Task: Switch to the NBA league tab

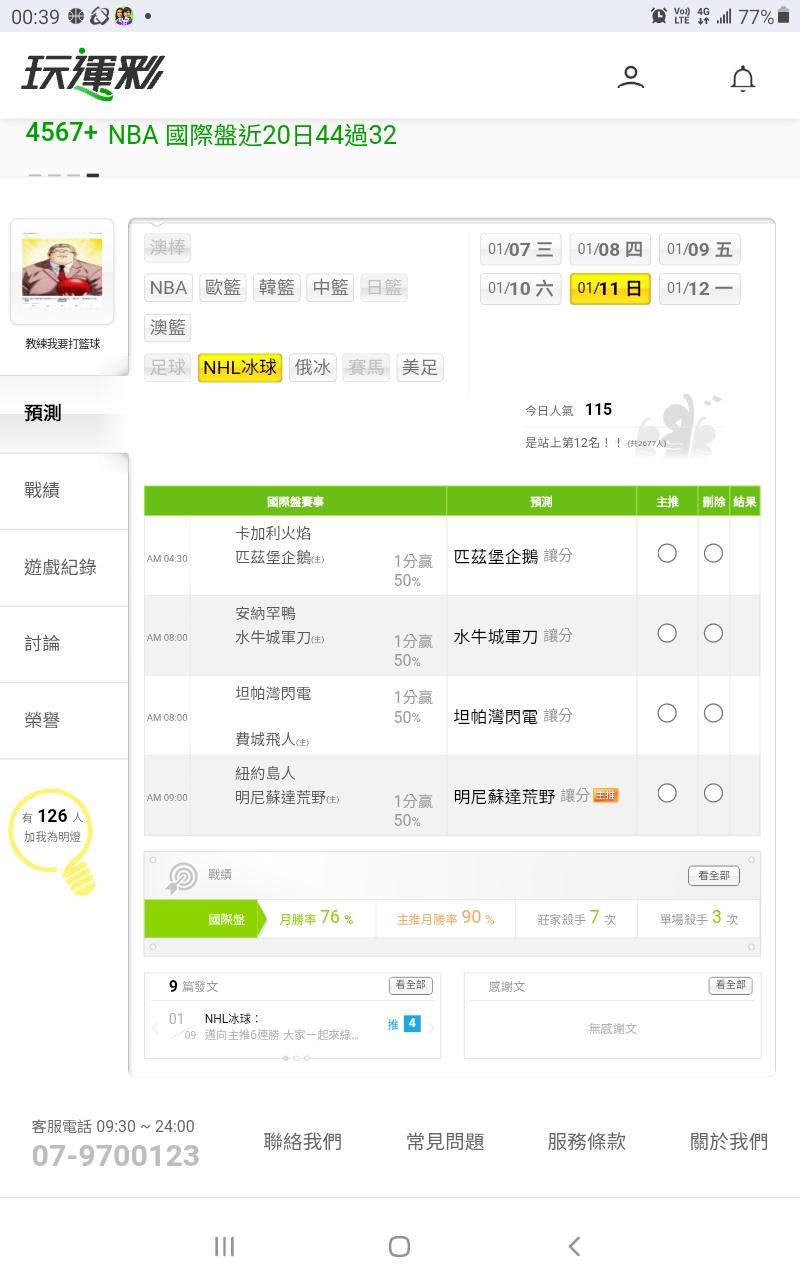Action: click(168, 288)
